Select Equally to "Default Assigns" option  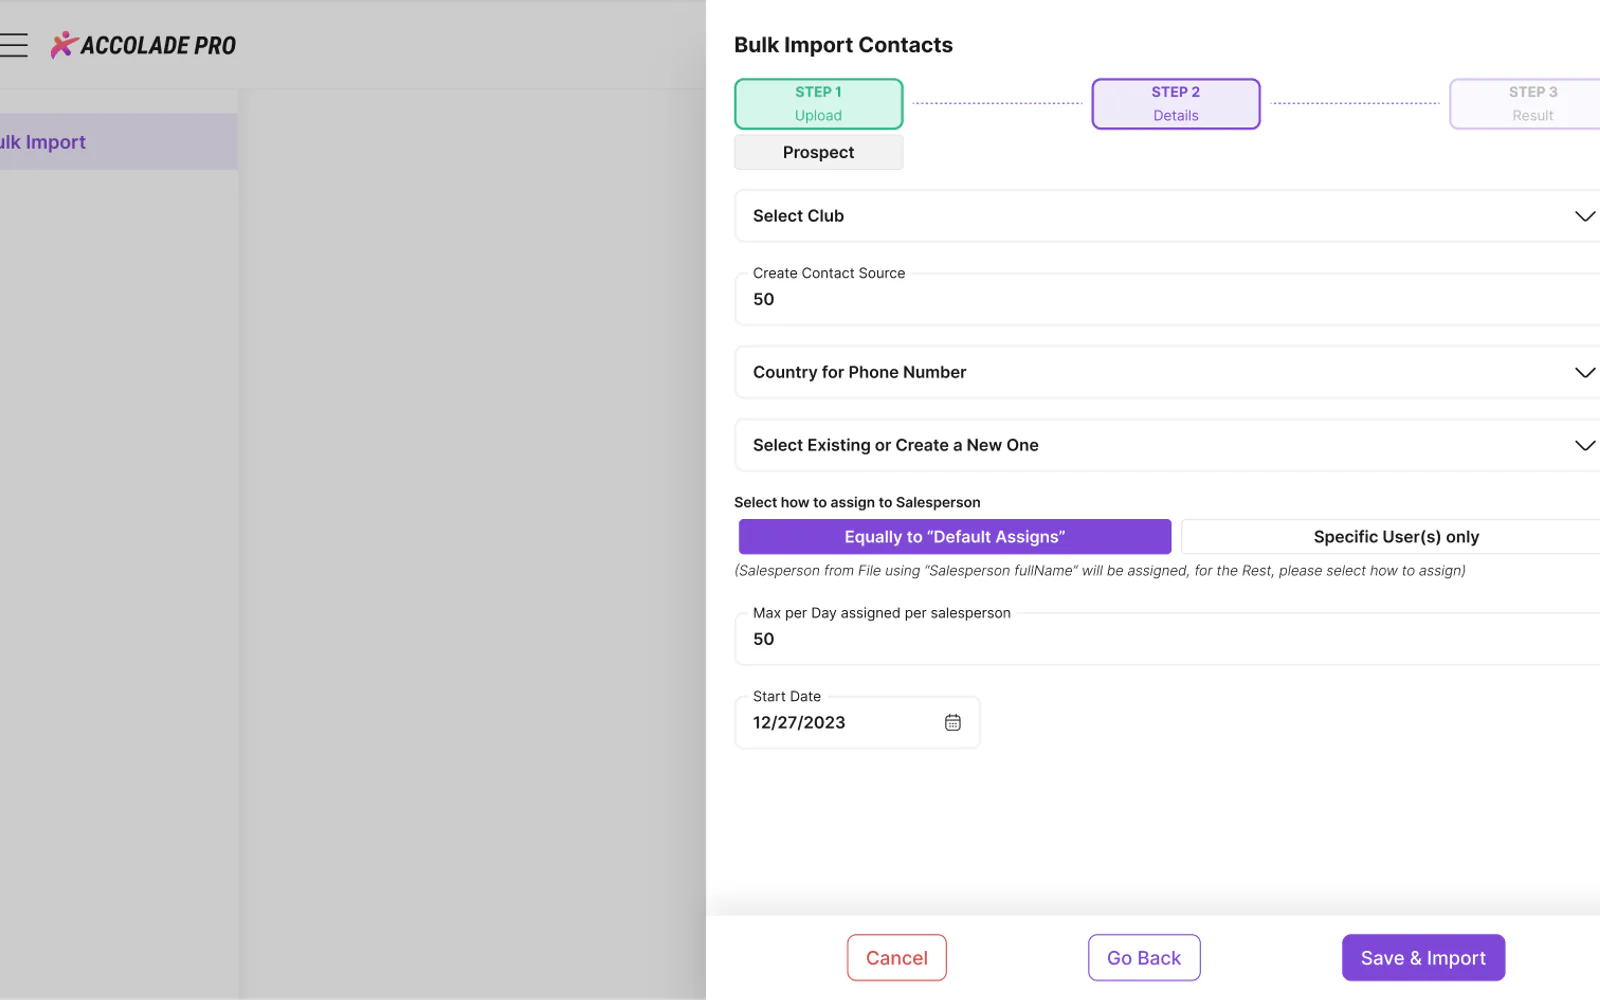tap(954, 537)
